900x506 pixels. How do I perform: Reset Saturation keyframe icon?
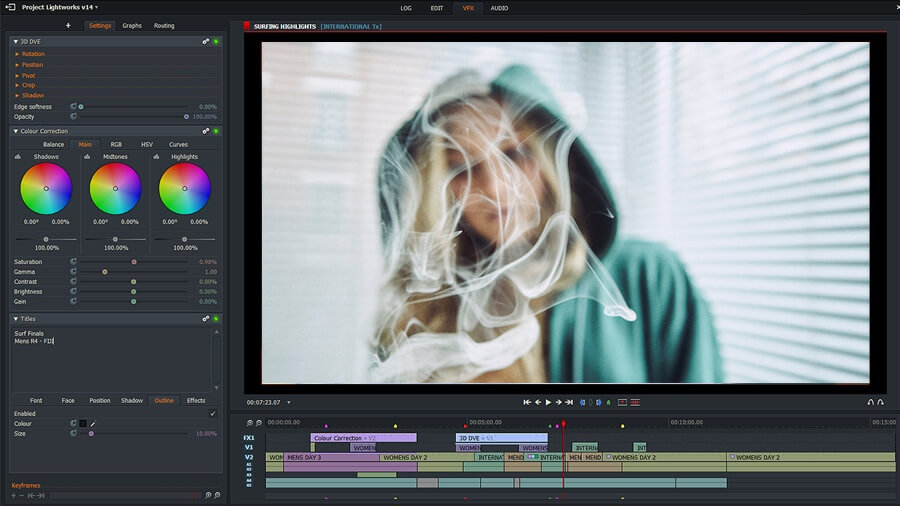[73, 262]
